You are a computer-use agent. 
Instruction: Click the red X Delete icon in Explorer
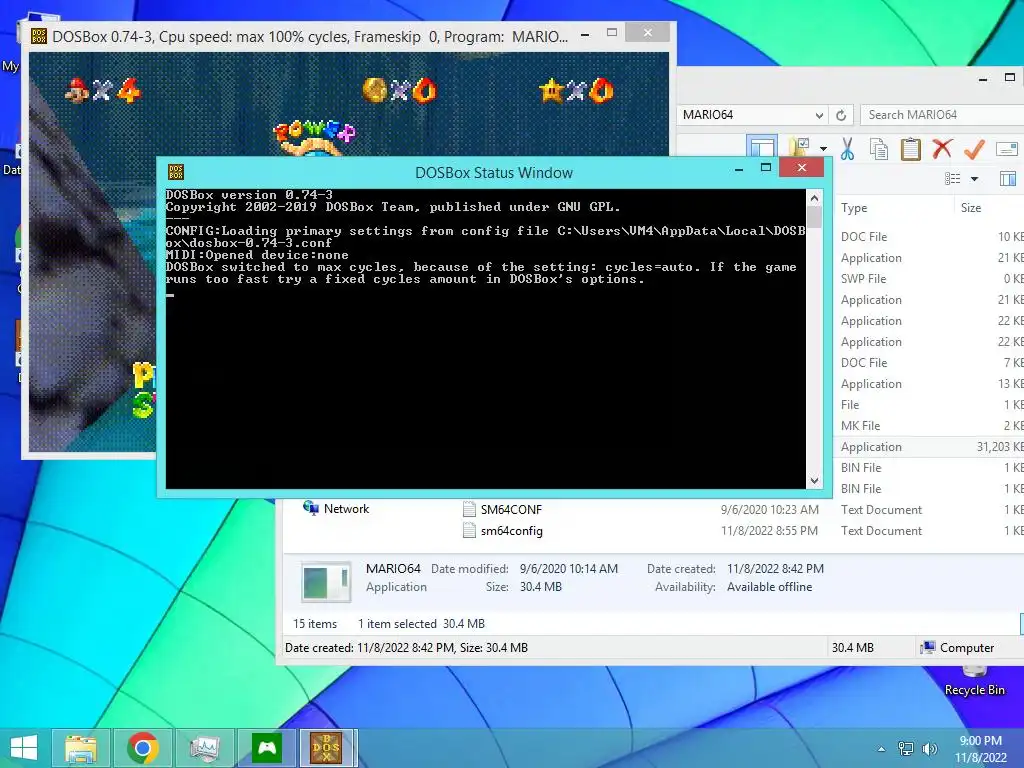point(942,149)
